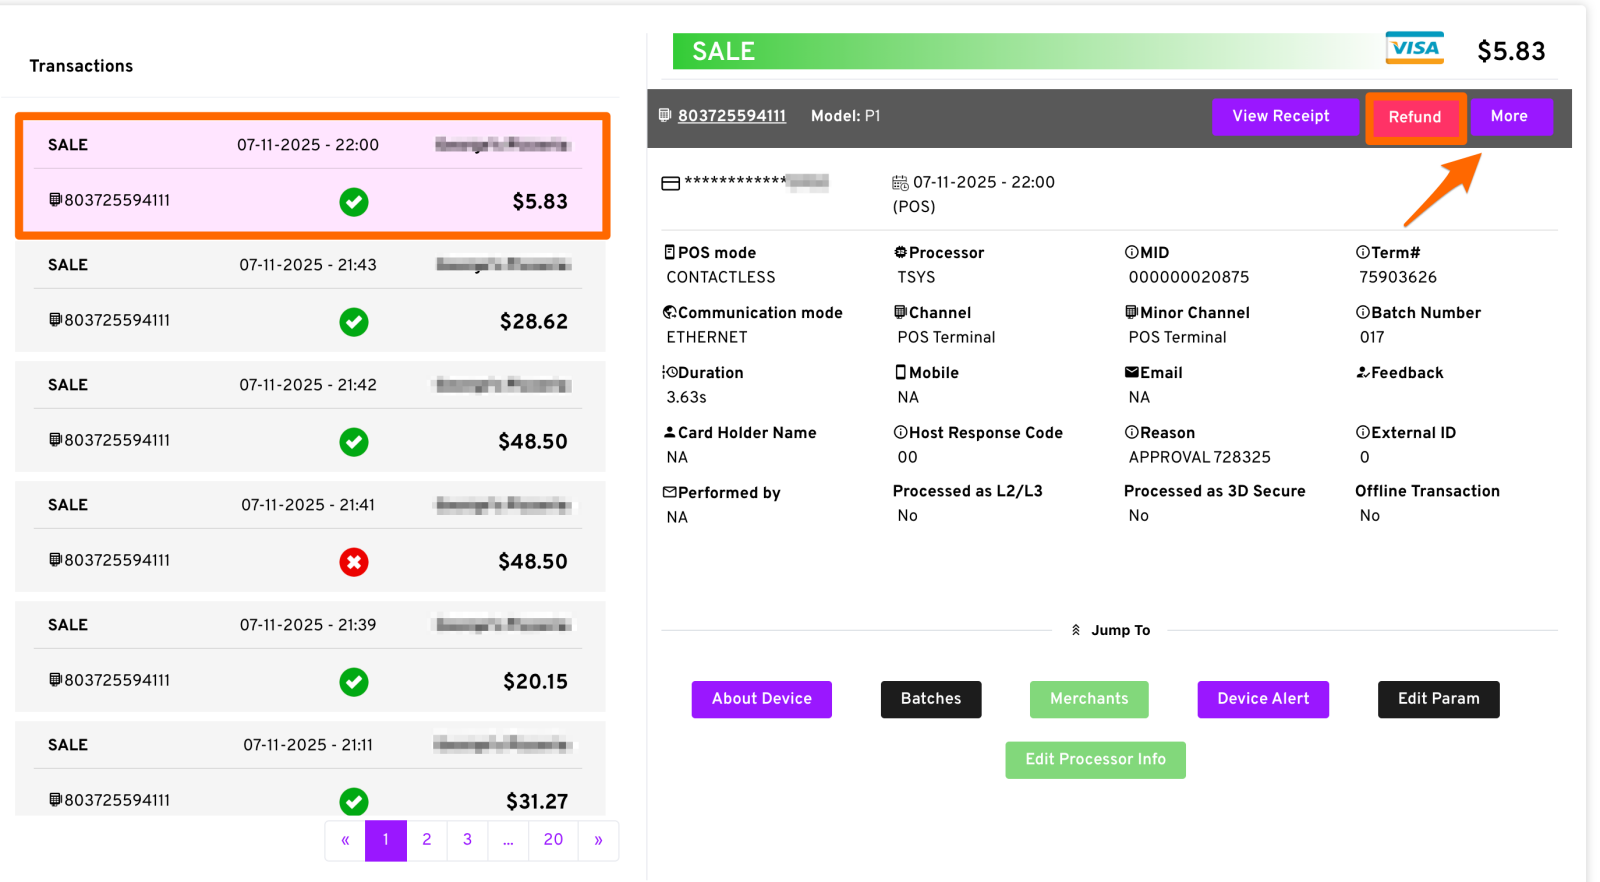The width and height of the screenshot is (1600, 882).
Task: Select the $31.27 sale transaction
Action: point(310,770)
